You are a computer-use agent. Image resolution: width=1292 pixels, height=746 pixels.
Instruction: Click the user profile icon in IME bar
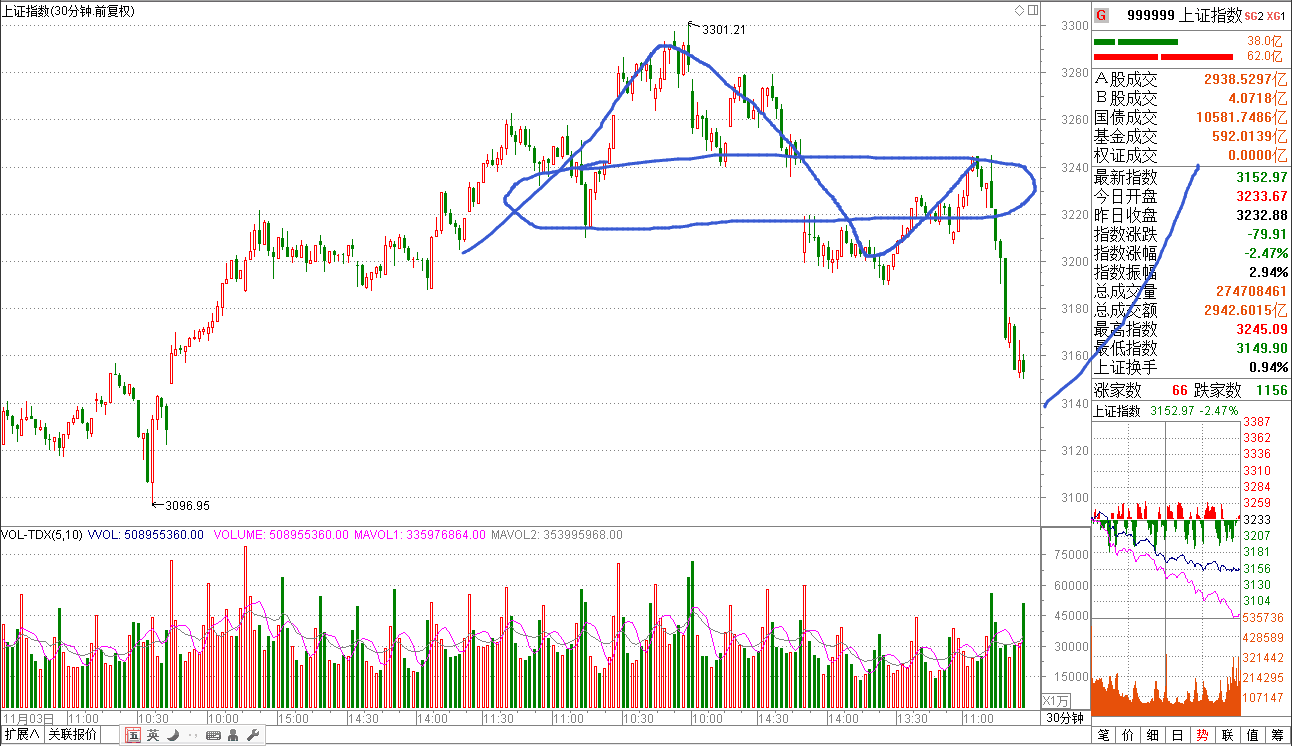pyautogui.click(x=232, y=736)
